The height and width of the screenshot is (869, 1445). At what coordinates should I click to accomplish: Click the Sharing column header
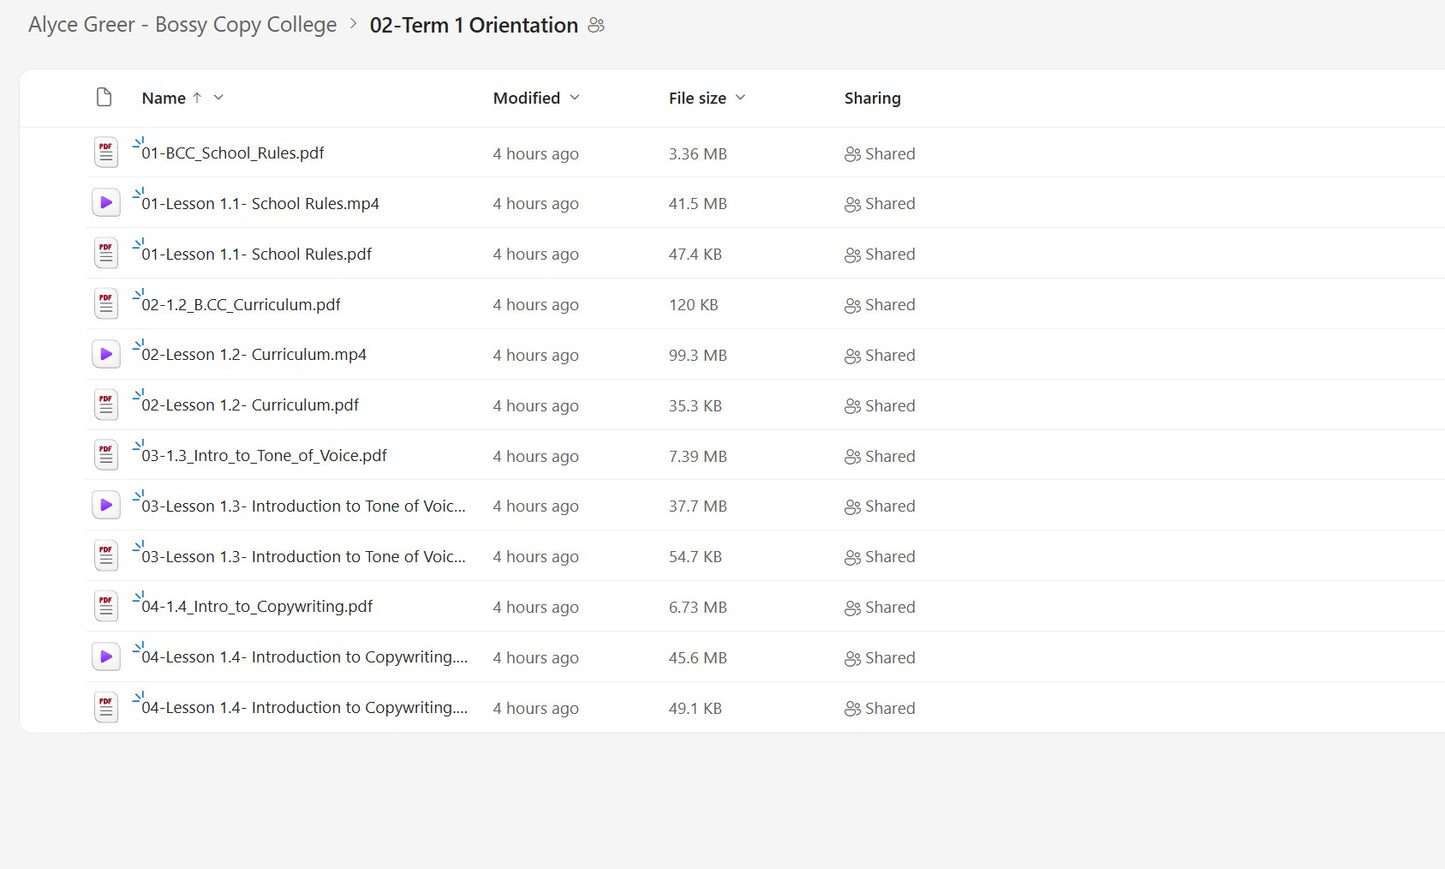pos(872,98)
